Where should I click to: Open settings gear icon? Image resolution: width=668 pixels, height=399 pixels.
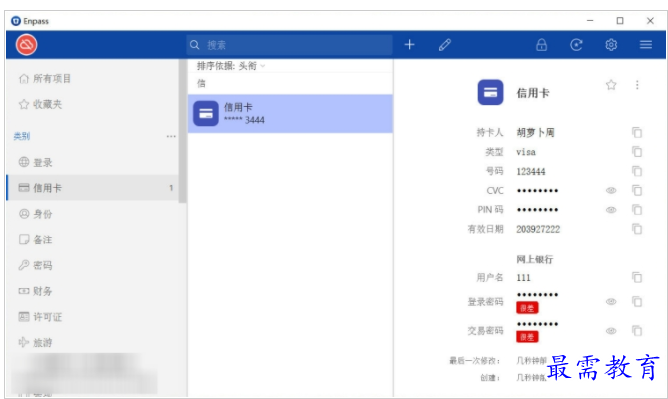pyautogui.click(x=611, y=45)
